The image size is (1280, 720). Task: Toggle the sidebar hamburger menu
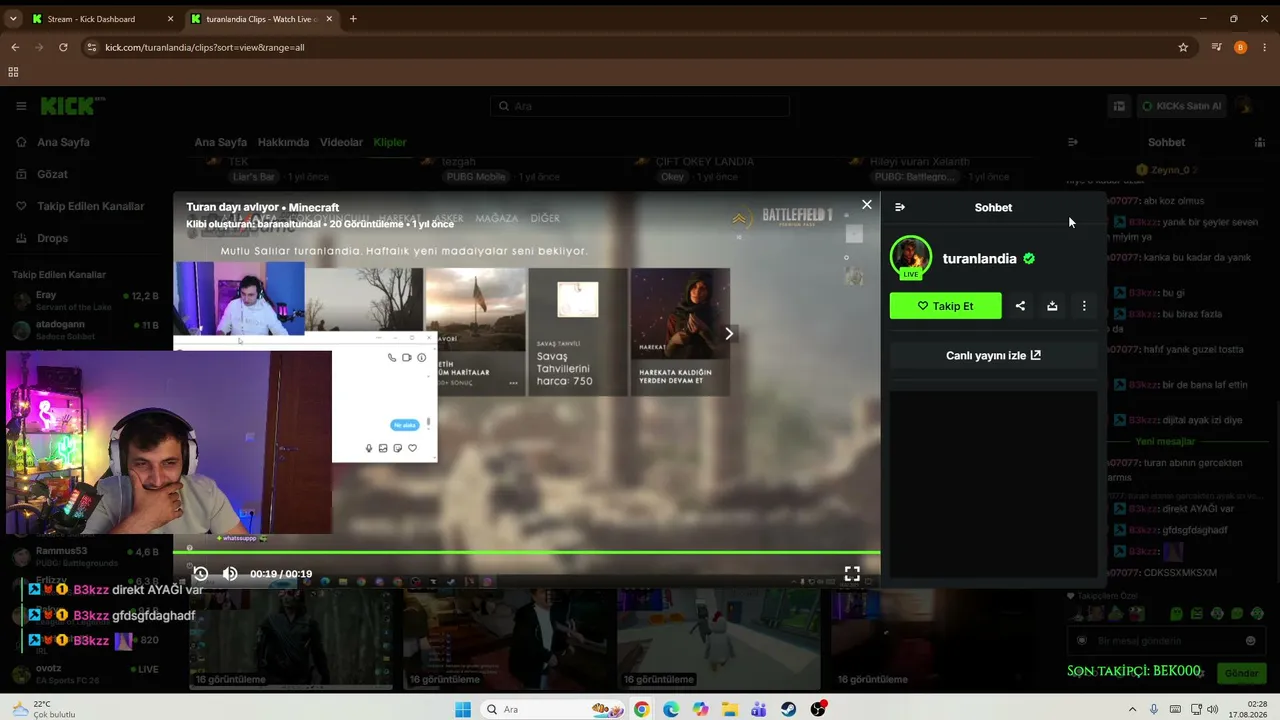coord(21,106)
